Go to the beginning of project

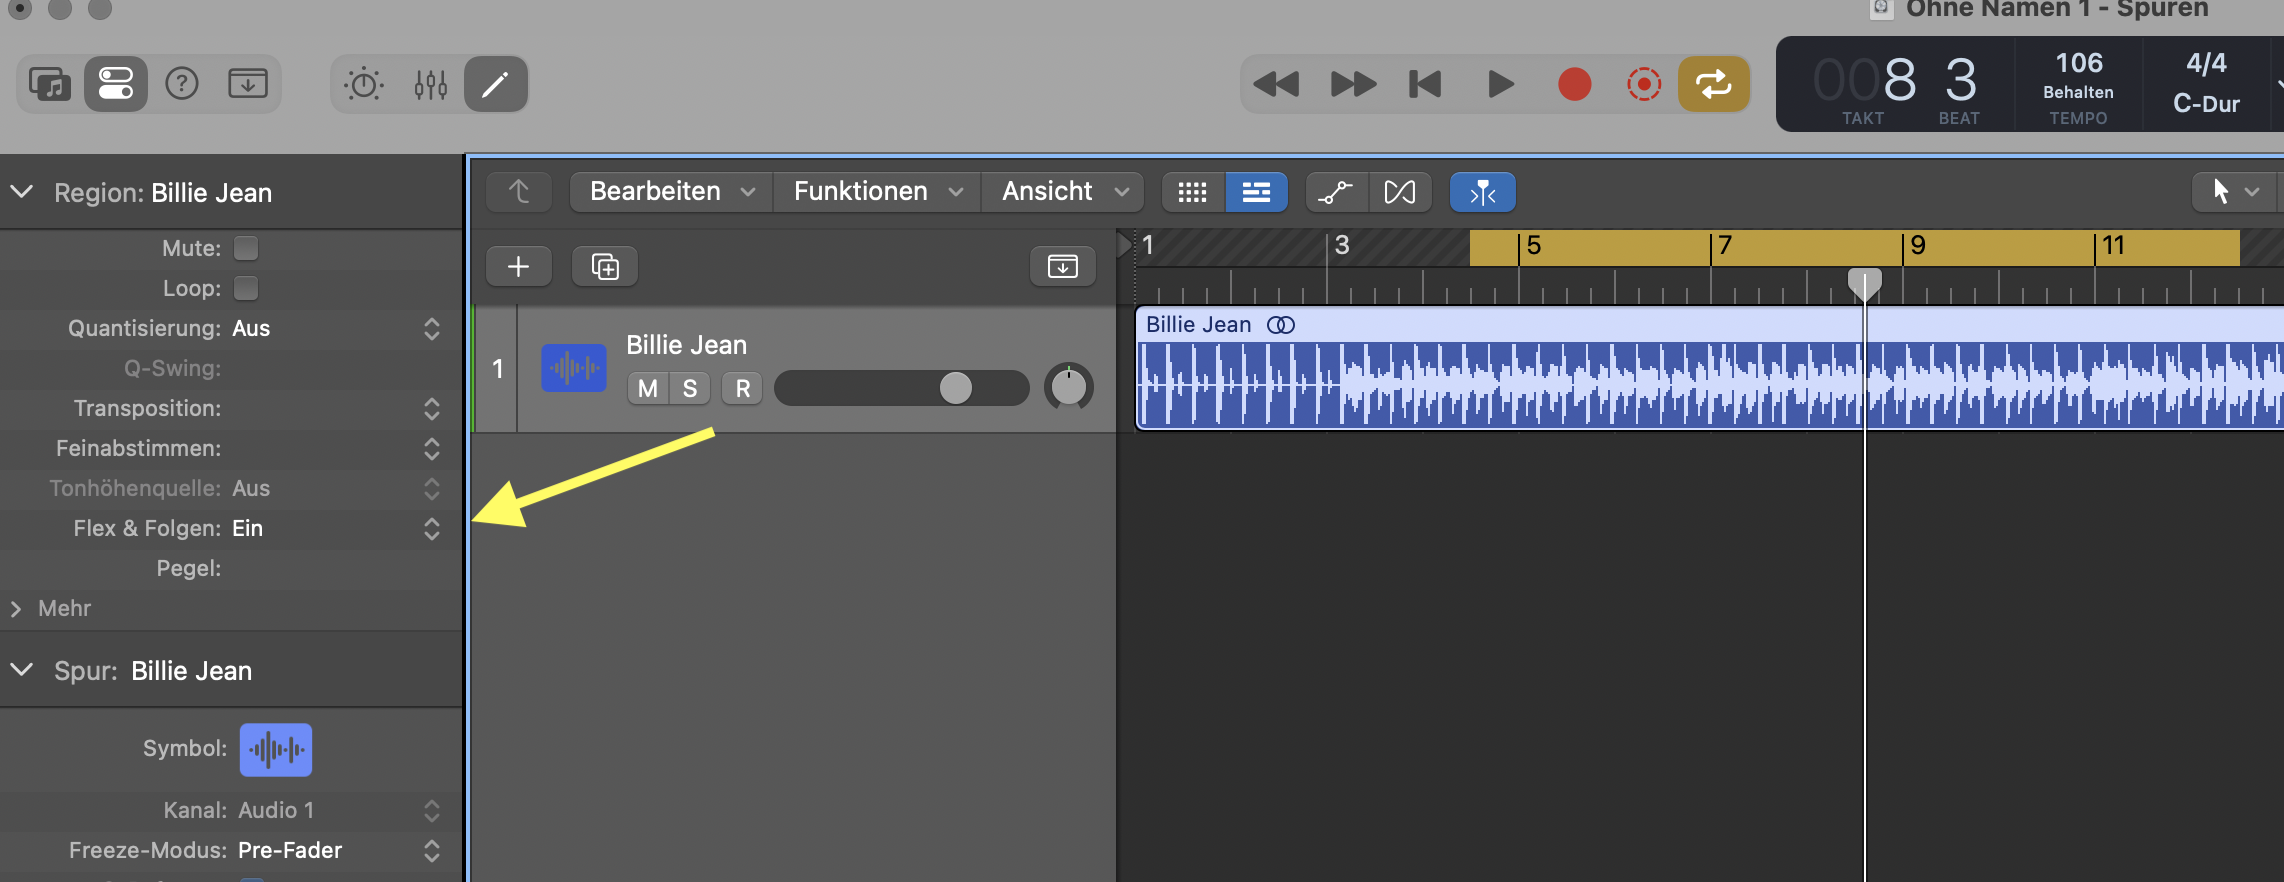click(1425, 84)
